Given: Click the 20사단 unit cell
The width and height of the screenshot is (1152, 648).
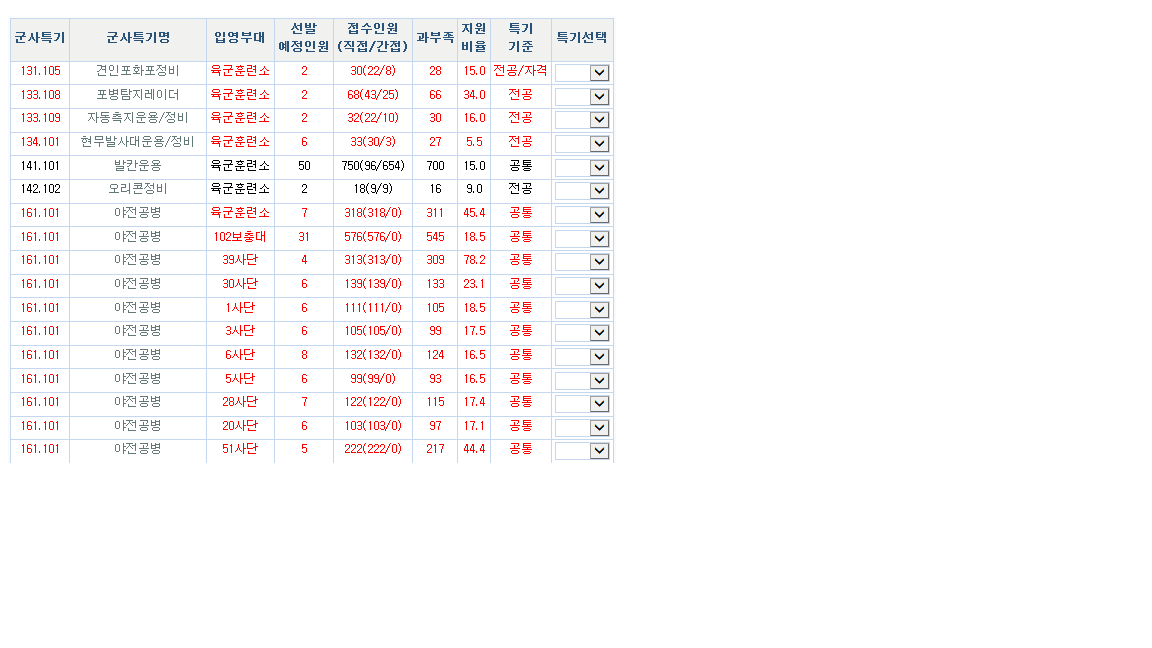Looking at the screenshot, I should [x=240, y=426].
